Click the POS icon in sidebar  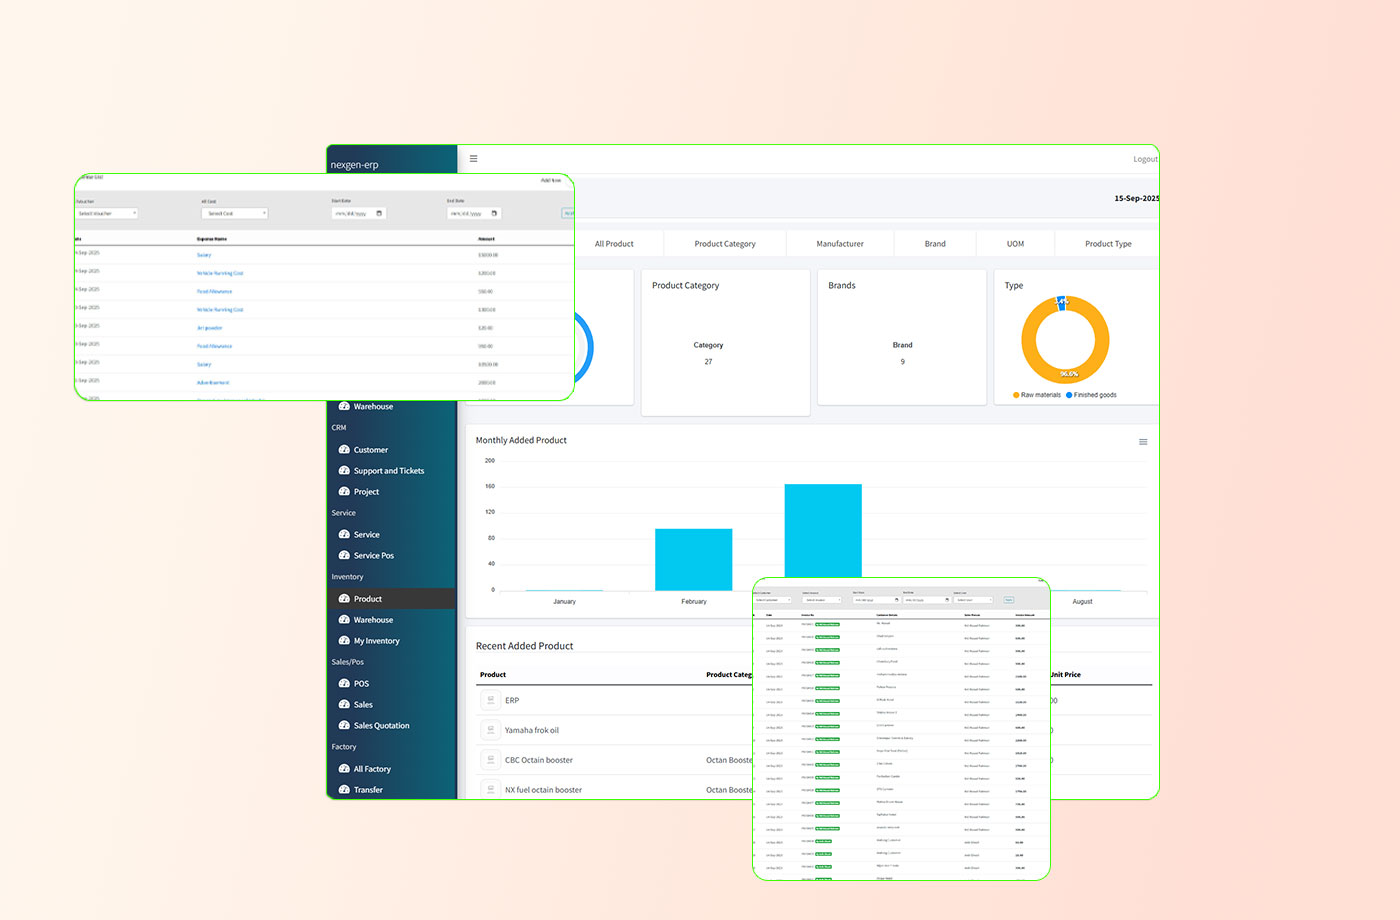coord(344,684)
